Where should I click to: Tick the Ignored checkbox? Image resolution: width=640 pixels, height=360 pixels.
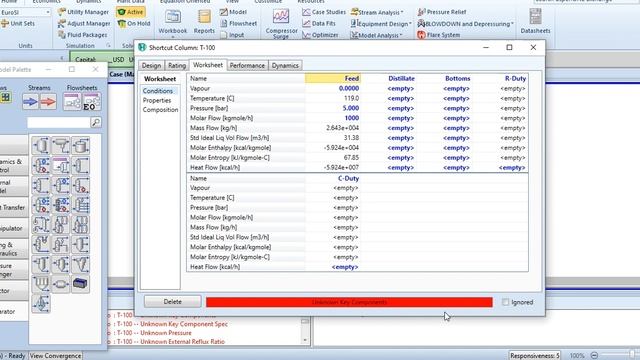pos(506,302)
